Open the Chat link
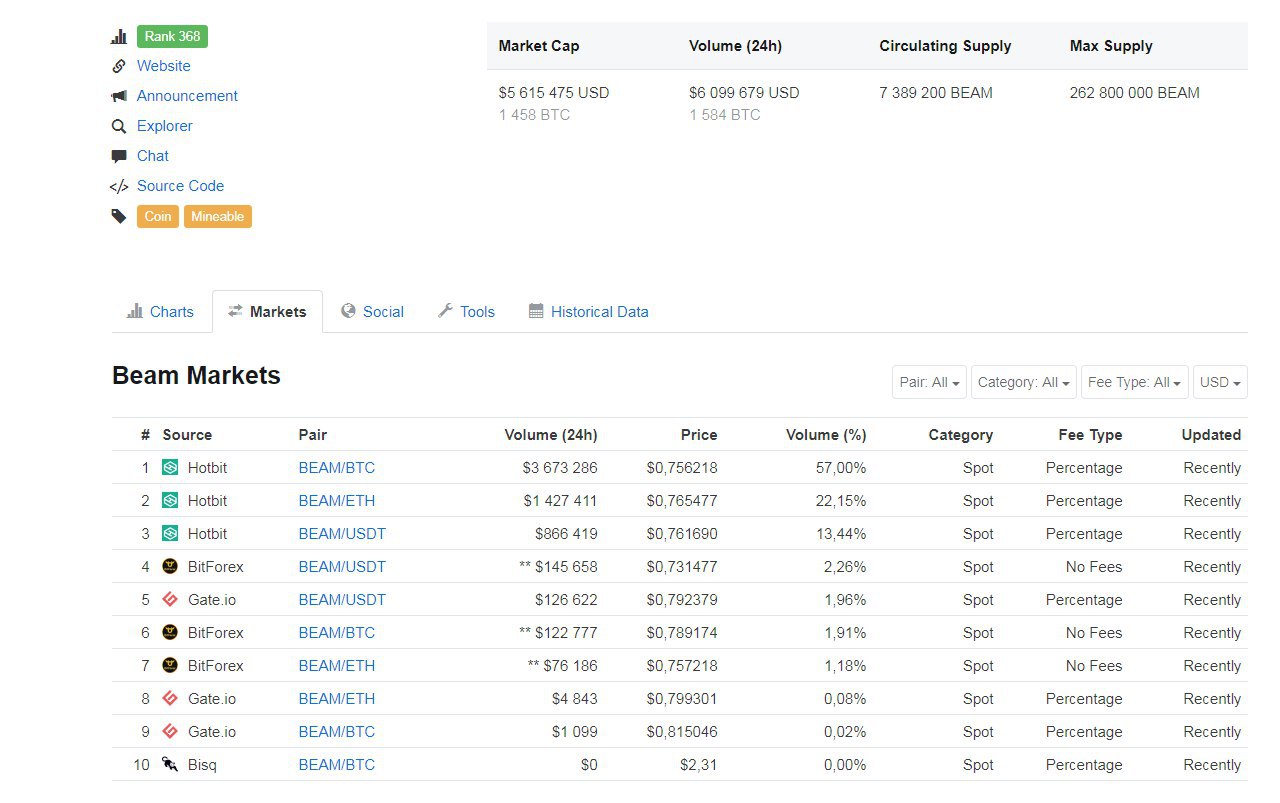This screenshot has height=803, width=1280. click(153, 156)
